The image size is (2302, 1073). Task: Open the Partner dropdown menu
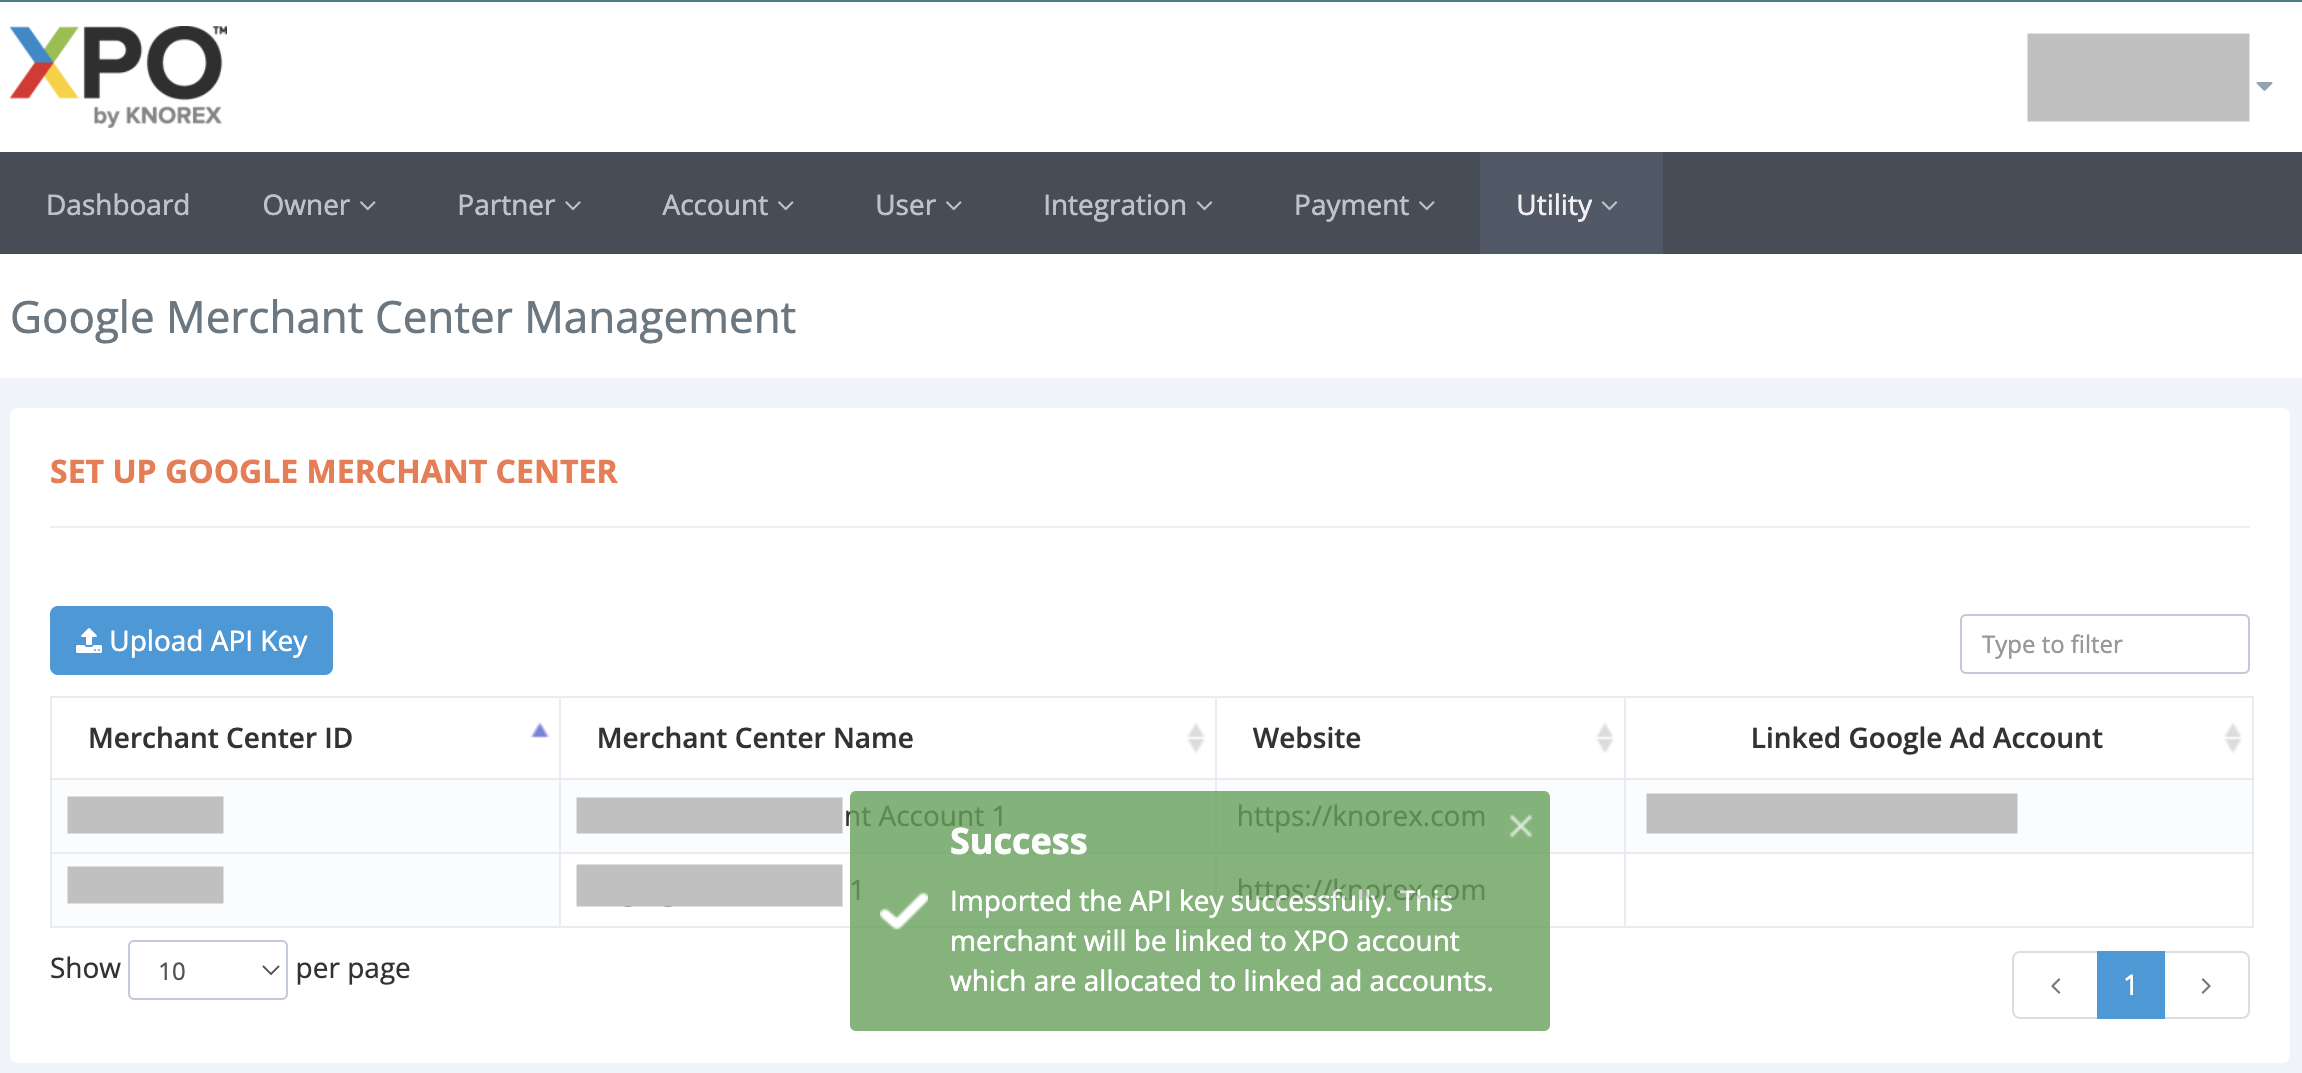click(518, 205)
